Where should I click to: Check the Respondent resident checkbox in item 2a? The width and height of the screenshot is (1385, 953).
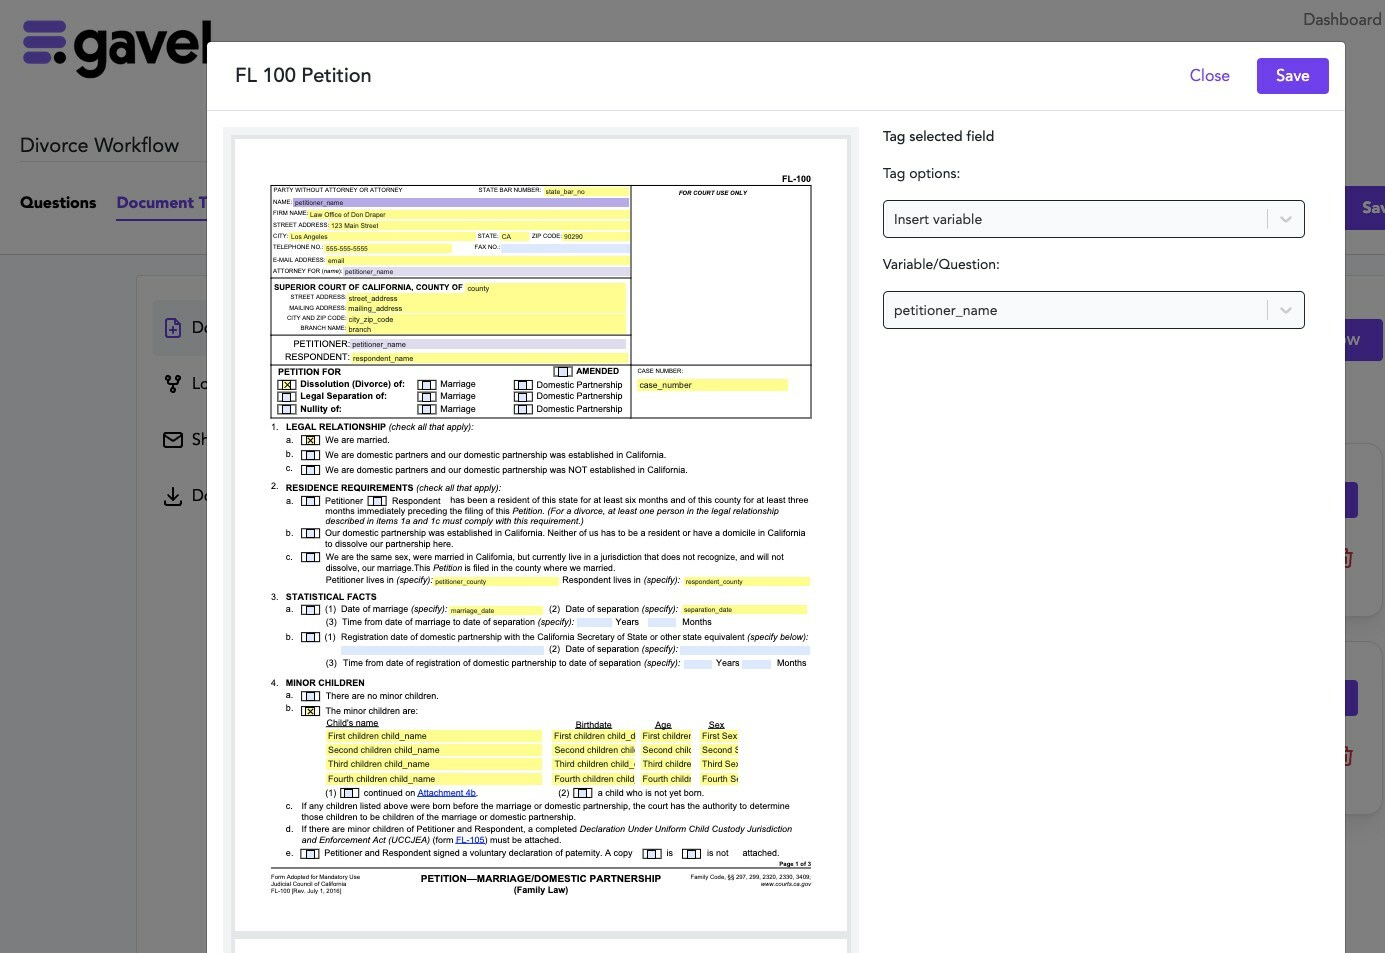point(377,501)
